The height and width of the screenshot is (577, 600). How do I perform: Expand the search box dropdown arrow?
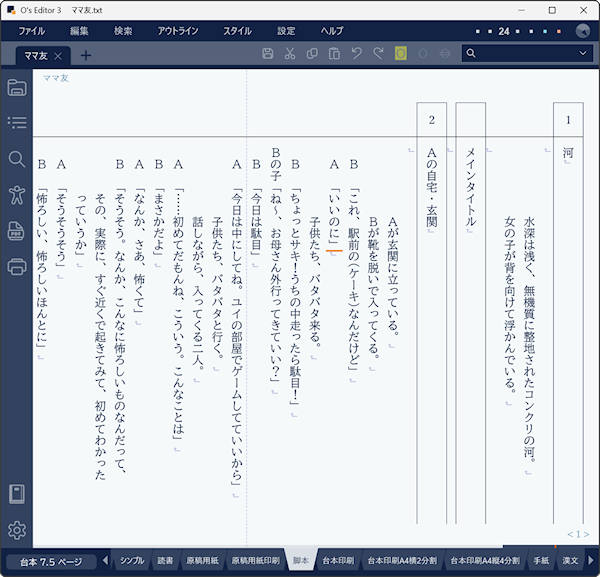(584, 54)
